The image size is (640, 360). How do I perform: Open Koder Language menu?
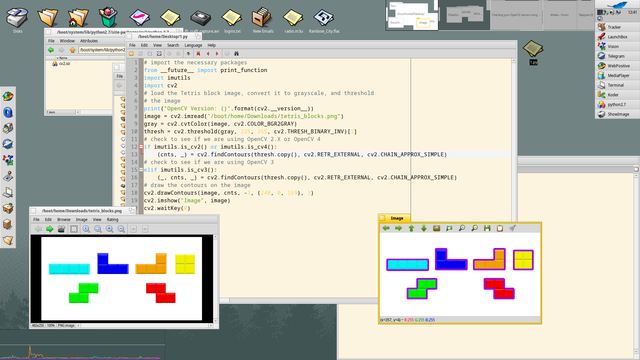click(x=193, y=45)
